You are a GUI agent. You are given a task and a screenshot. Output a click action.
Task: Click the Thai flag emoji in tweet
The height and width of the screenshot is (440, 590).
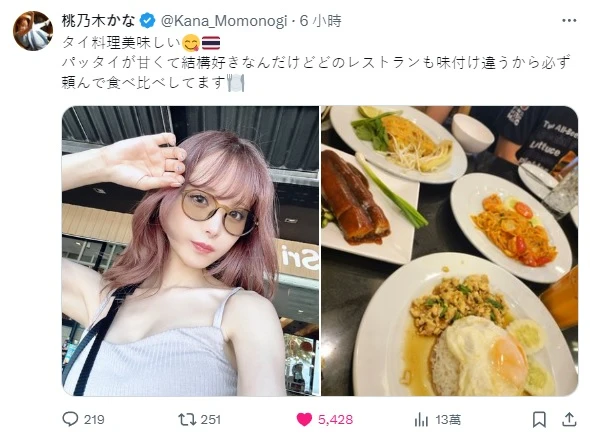coord(211,43)
